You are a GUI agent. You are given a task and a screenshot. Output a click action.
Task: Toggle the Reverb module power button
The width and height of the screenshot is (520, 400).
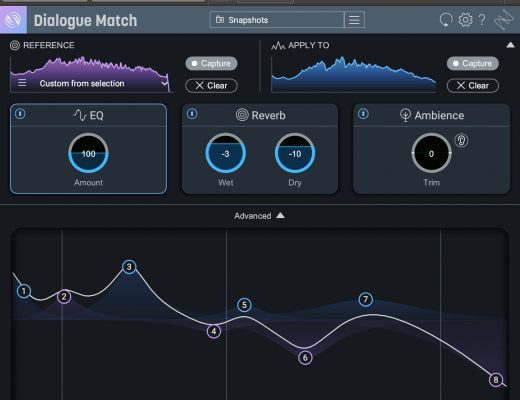click(x=192, y=114)
